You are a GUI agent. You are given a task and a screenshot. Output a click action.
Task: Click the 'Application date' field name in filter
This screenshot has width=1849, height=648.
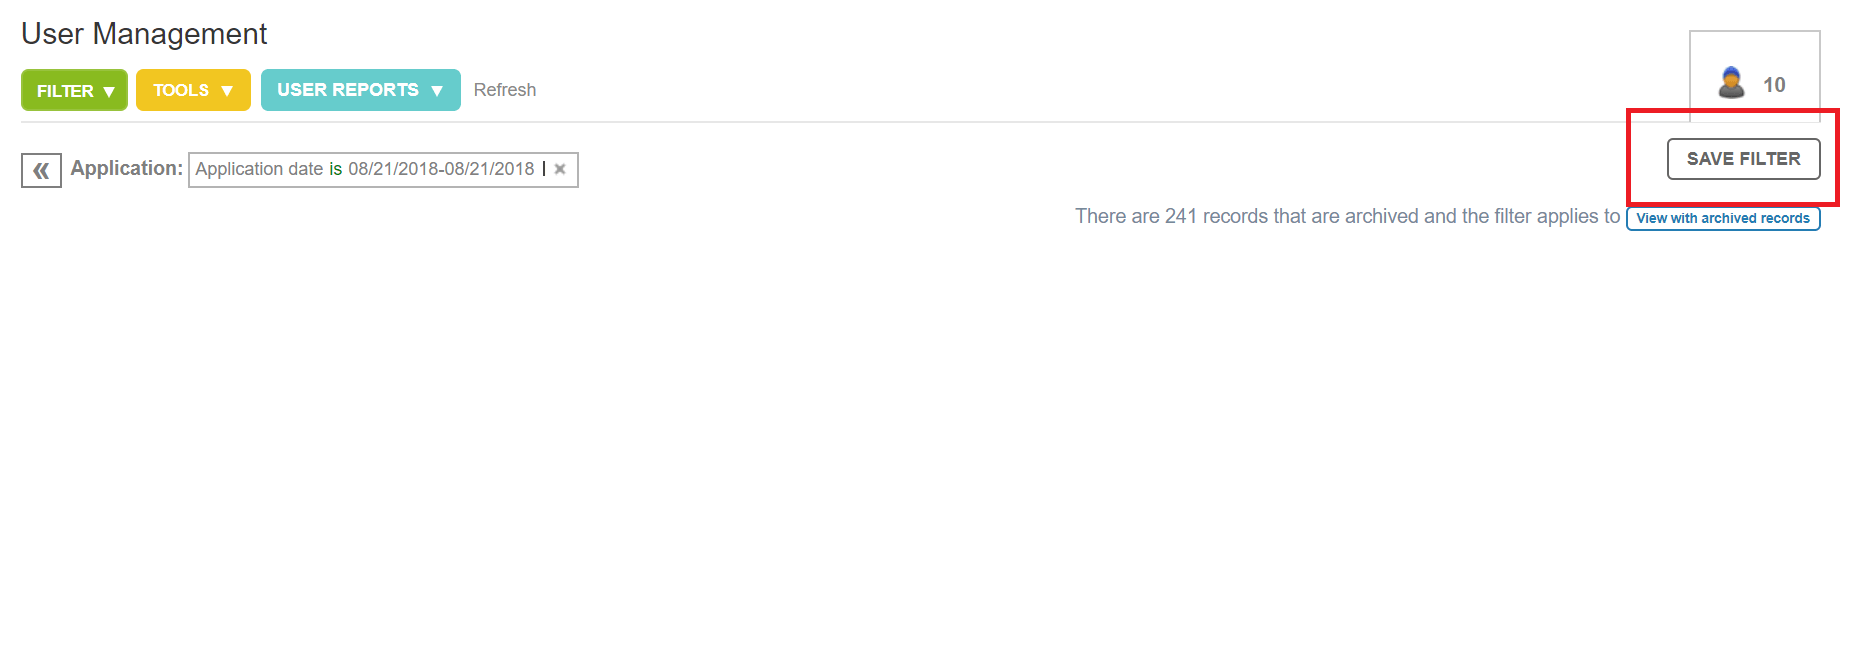(259, 169)
